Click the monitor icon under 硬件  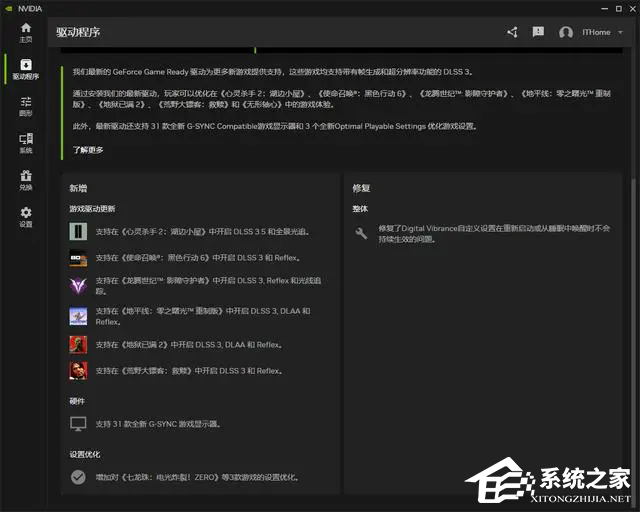[x=78, y=424]
